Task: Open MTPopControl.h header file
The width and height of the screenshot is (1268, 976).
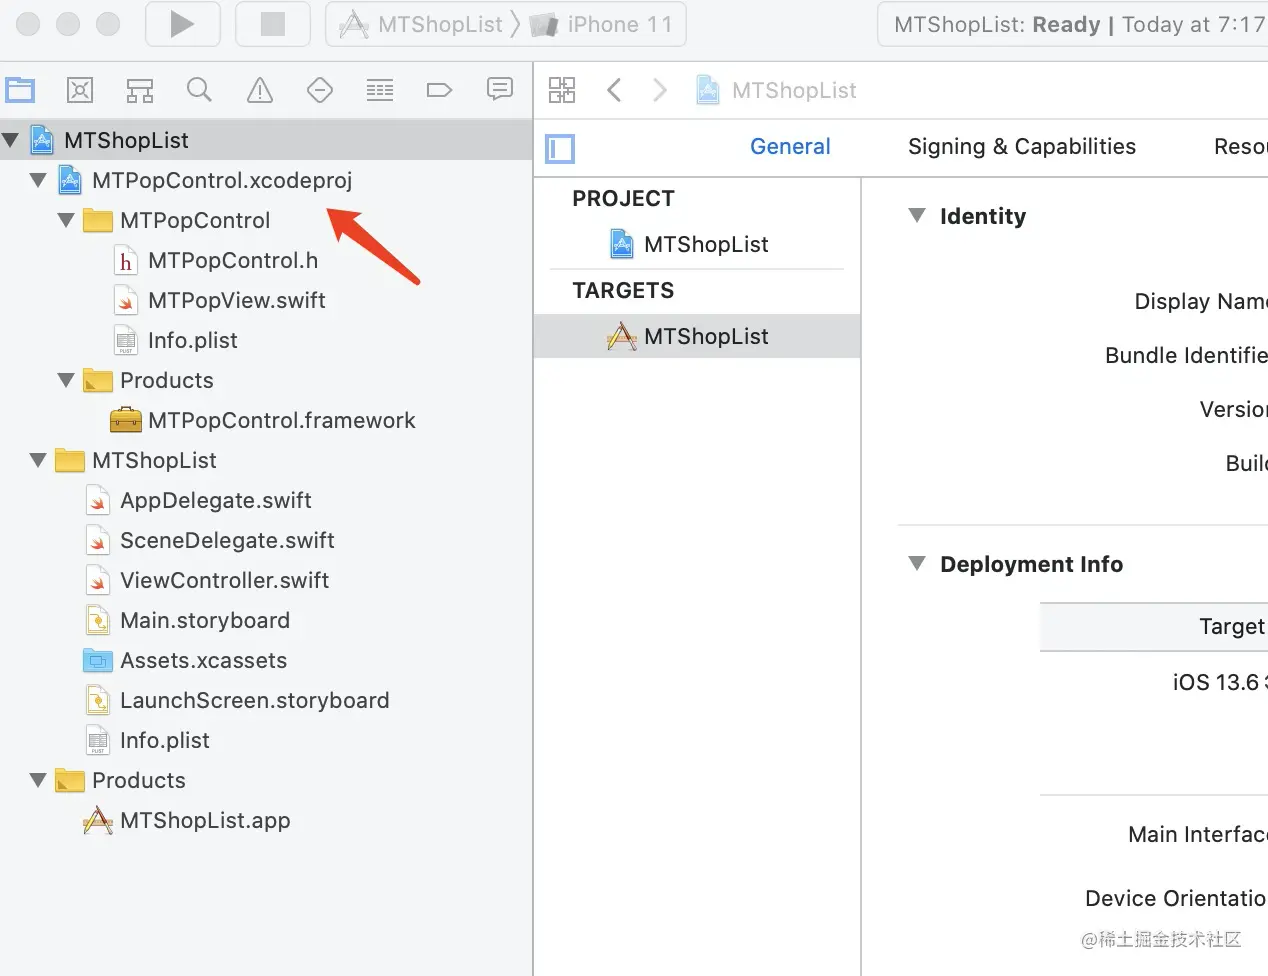Action: [233, 260]
